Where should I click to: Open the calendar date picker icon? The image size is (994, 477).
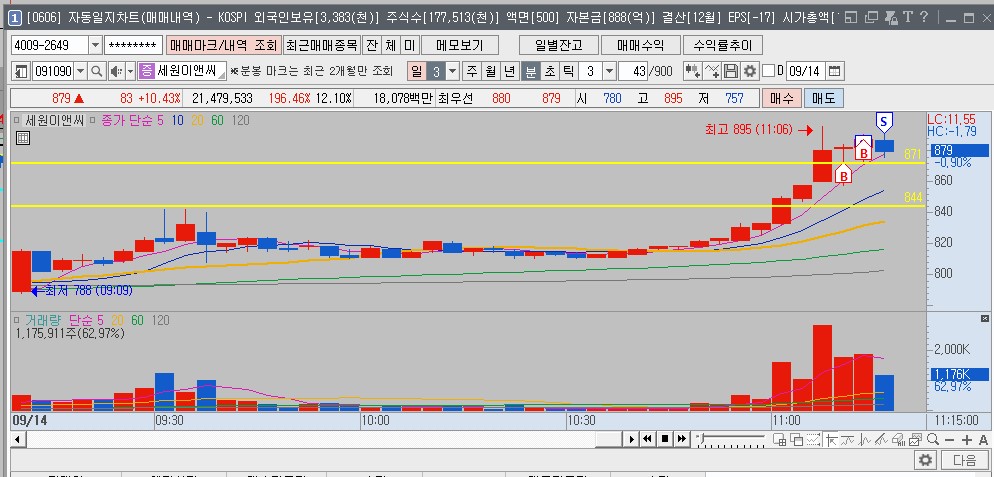836,71
